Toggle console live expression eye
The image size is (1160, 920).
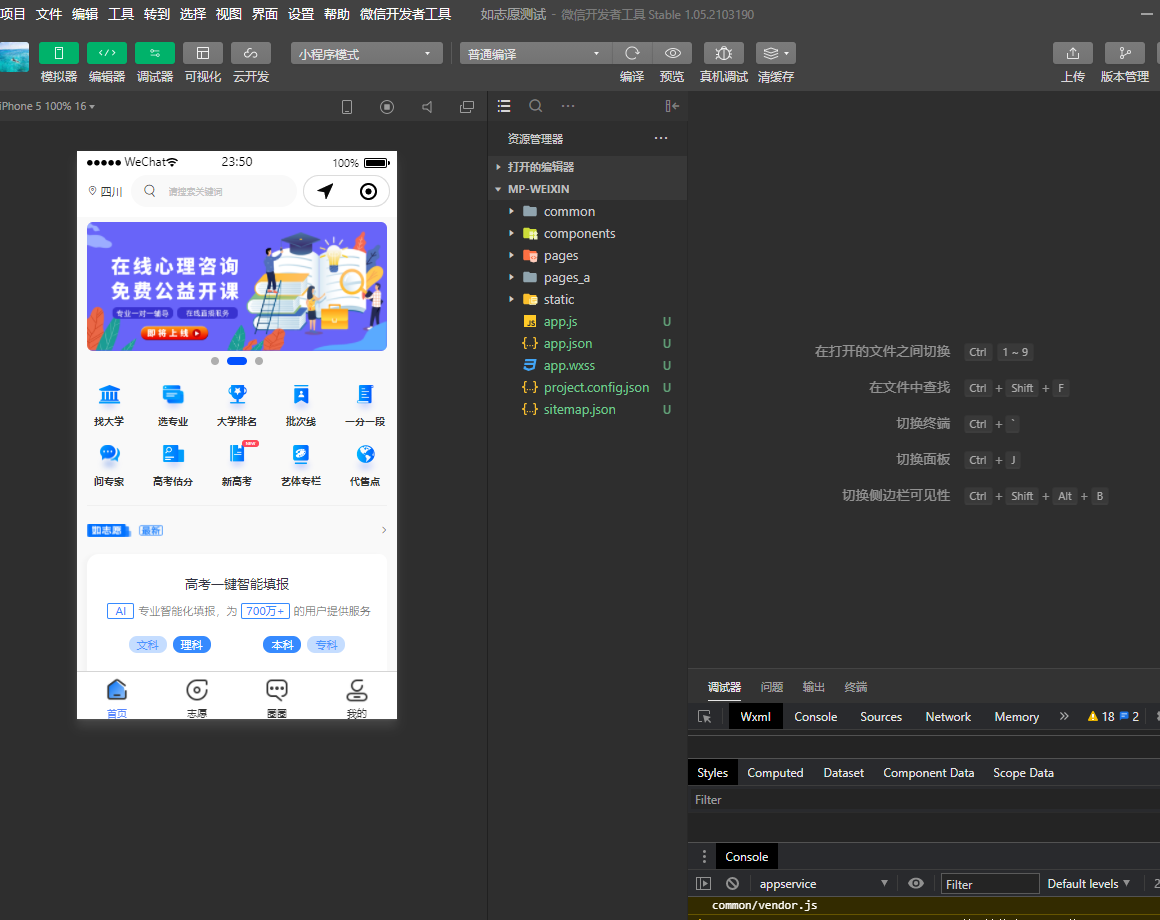tap(916, 884)
